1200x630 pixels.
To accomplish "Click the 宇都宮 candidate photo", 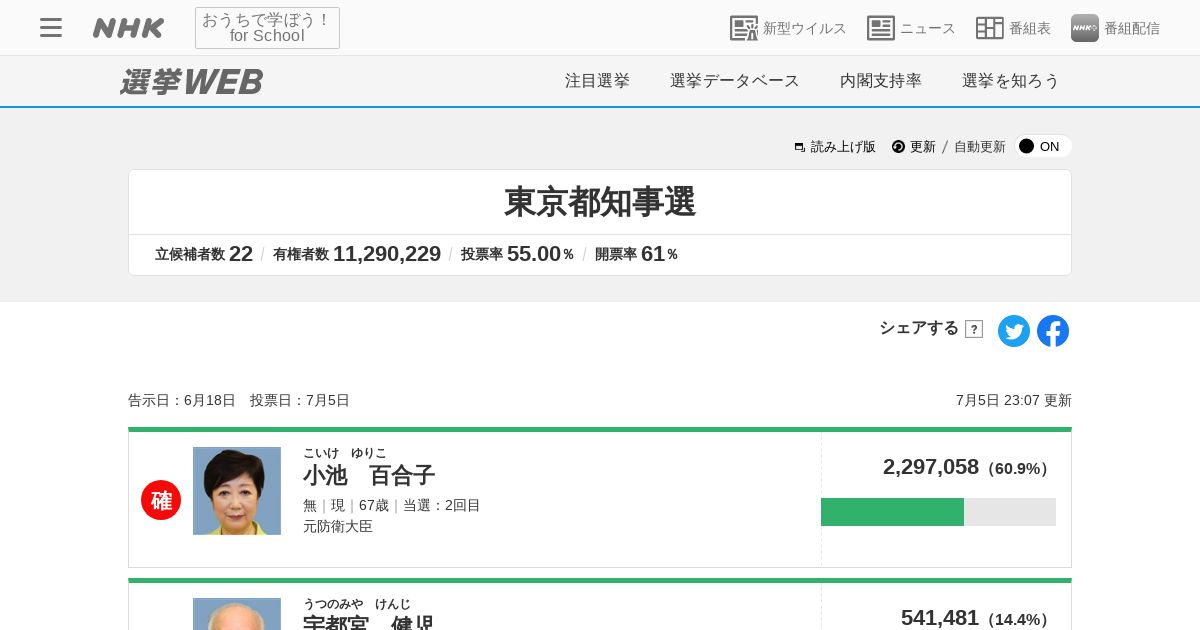I will [237, 614].
